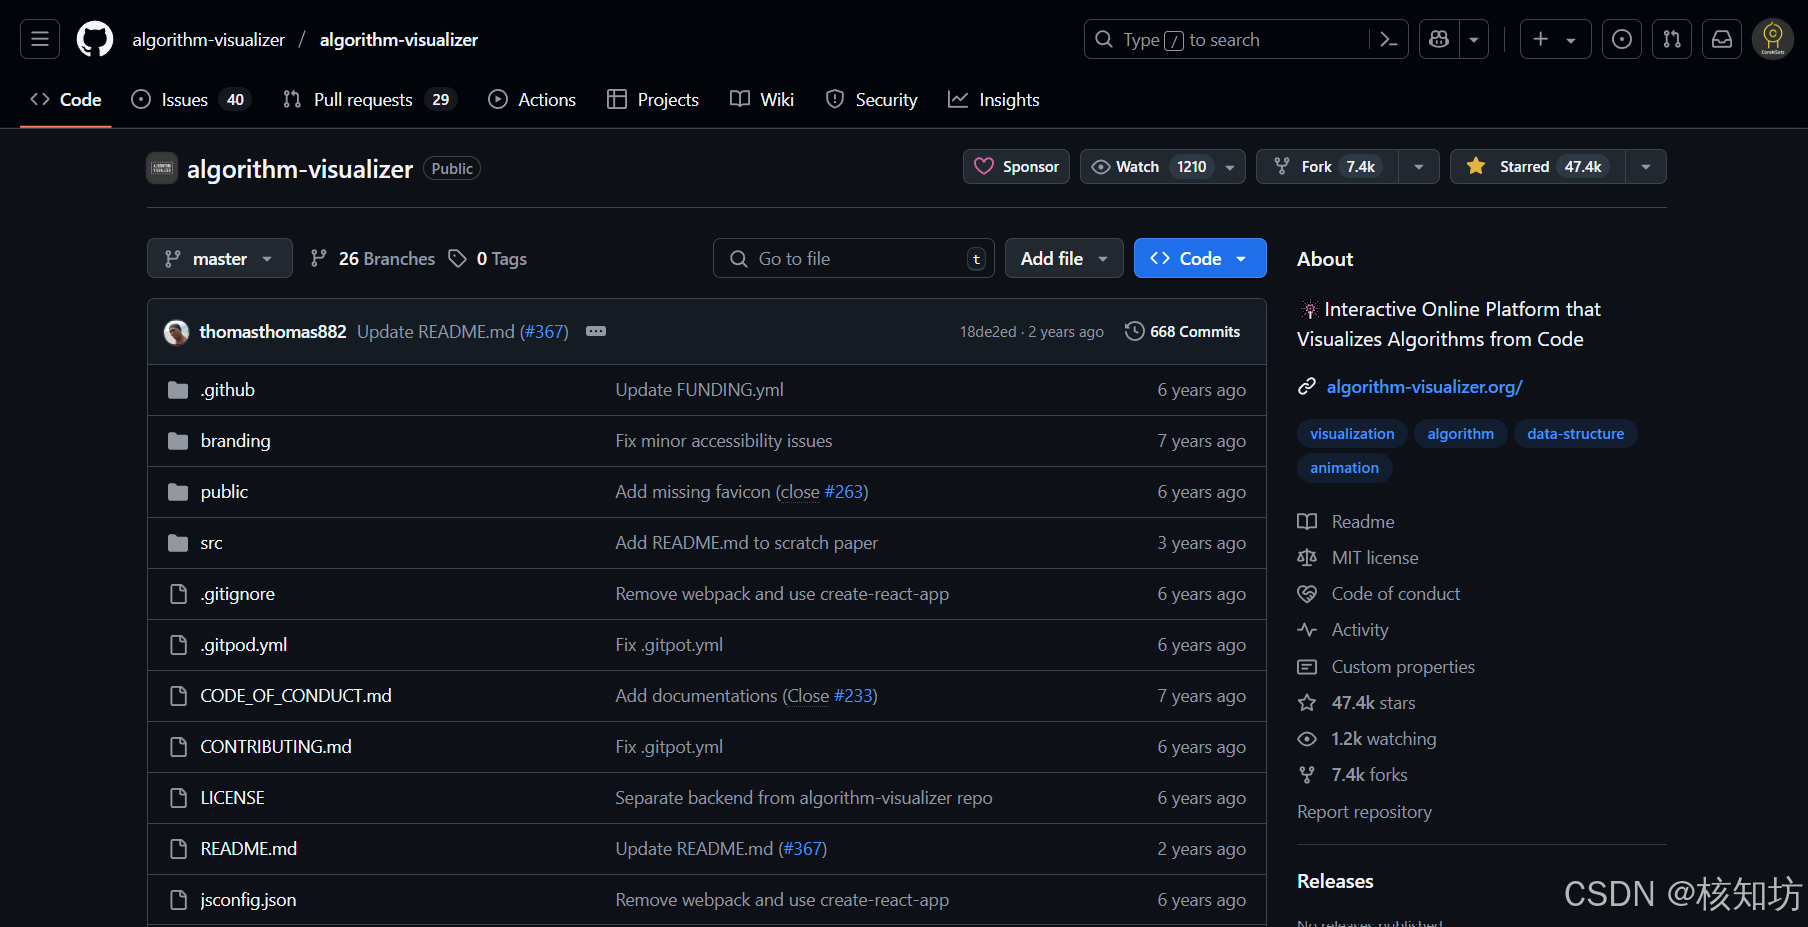Open the .gitpod.yml file

click(x=244, y=644)
